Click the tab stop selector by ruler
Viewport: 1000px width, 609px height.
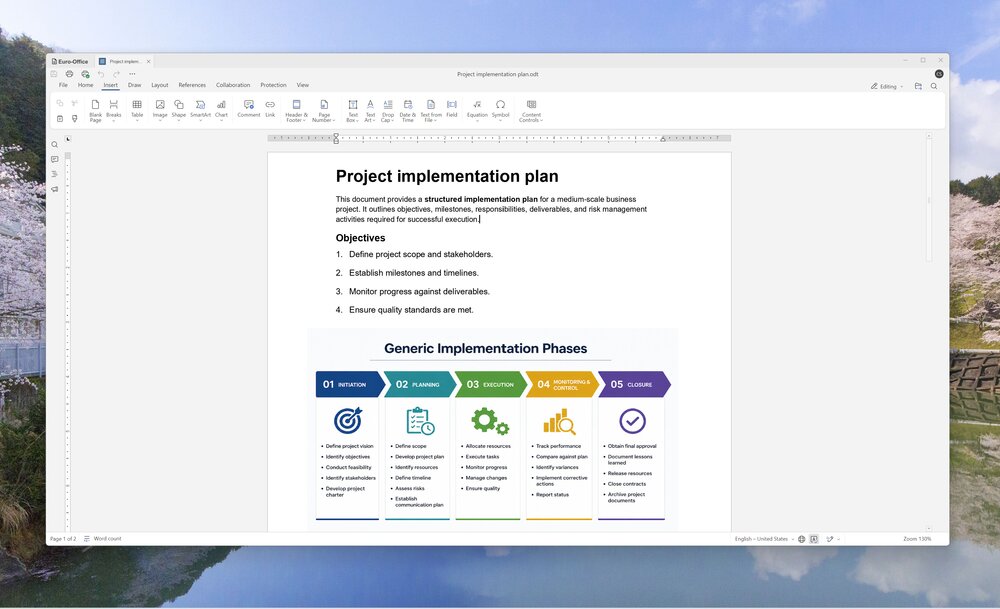(x=68, y=138)
